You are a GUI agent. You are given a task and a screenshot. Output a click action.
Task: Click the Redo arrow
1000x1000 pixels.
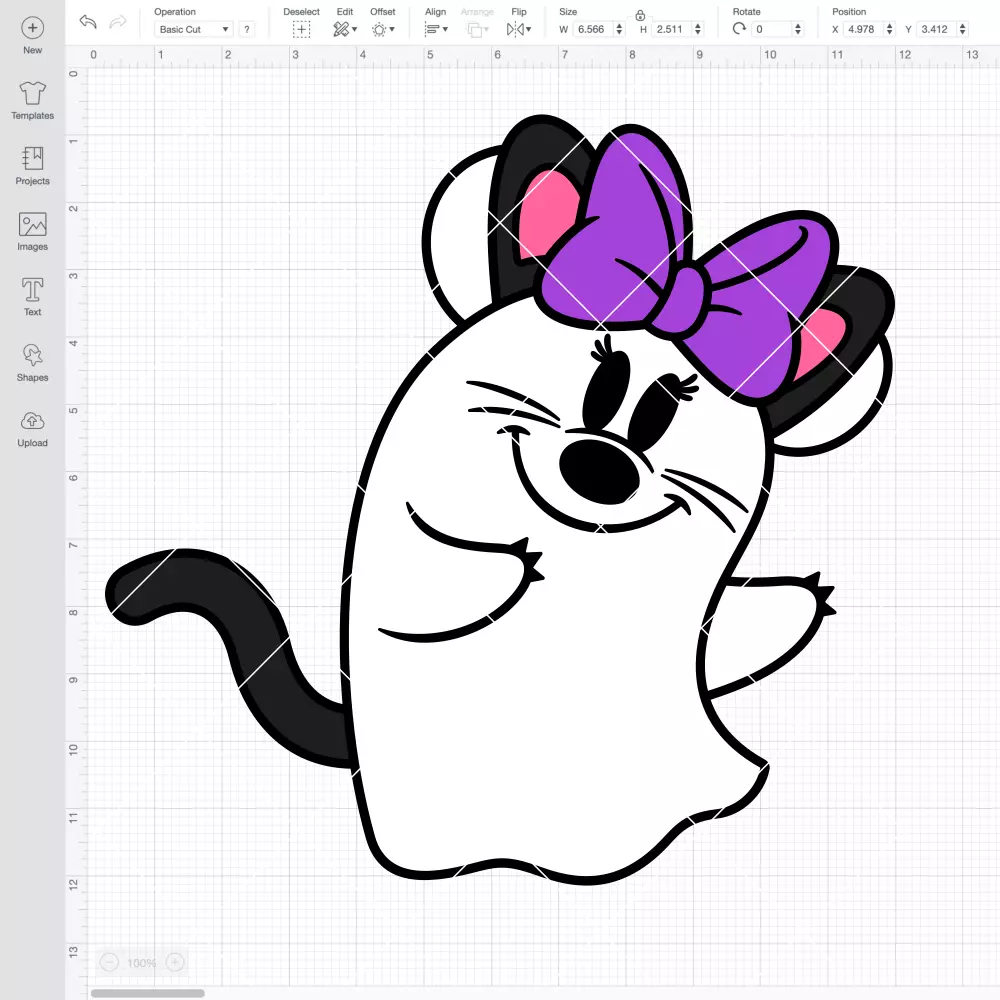[x=118, y=22]
